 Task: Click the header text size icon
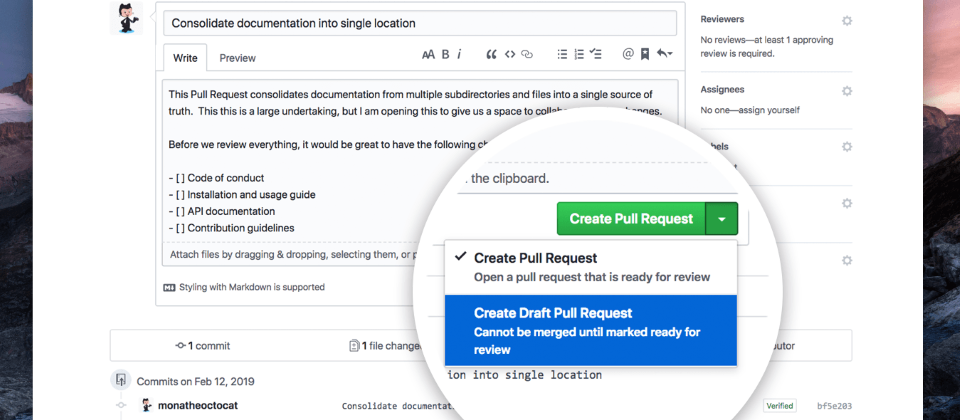point(428,54)
